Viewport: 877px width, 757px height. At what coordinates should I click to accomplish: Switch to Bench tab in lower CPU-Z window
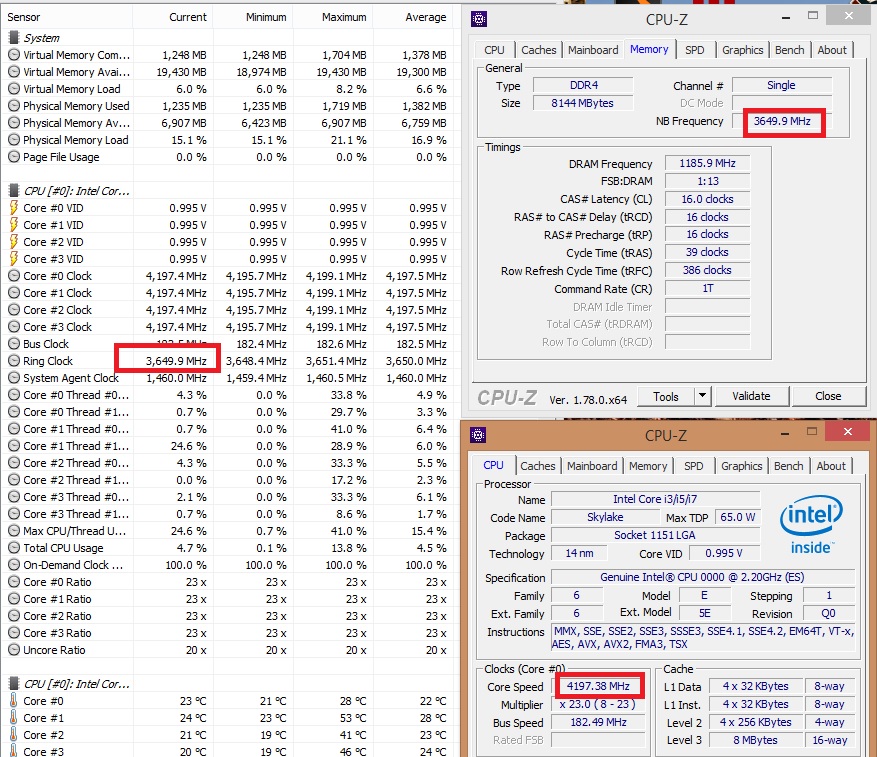[x=788, y=466]
